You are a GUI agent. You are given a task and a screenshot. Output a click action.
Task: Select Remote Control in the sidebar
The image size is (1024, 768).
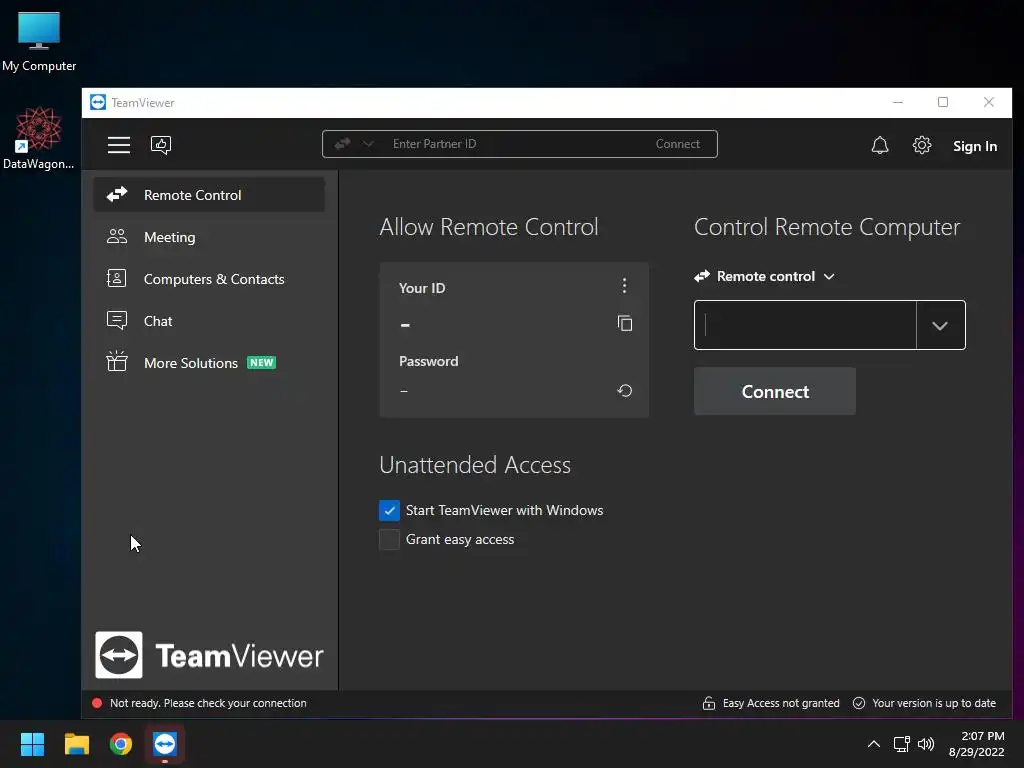pos(209,195)
